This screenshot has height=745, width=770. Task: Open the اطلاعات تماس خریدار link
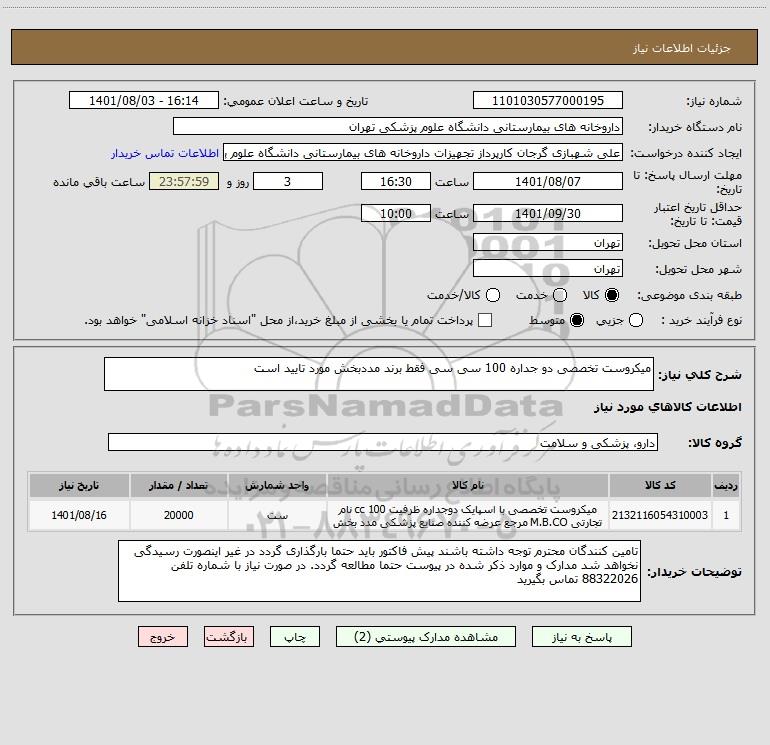point(165,153)
